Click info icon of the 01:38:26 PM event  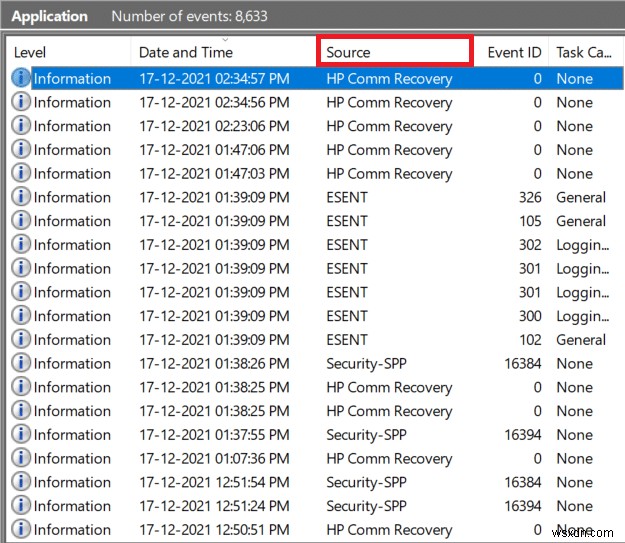pos(21,363)
